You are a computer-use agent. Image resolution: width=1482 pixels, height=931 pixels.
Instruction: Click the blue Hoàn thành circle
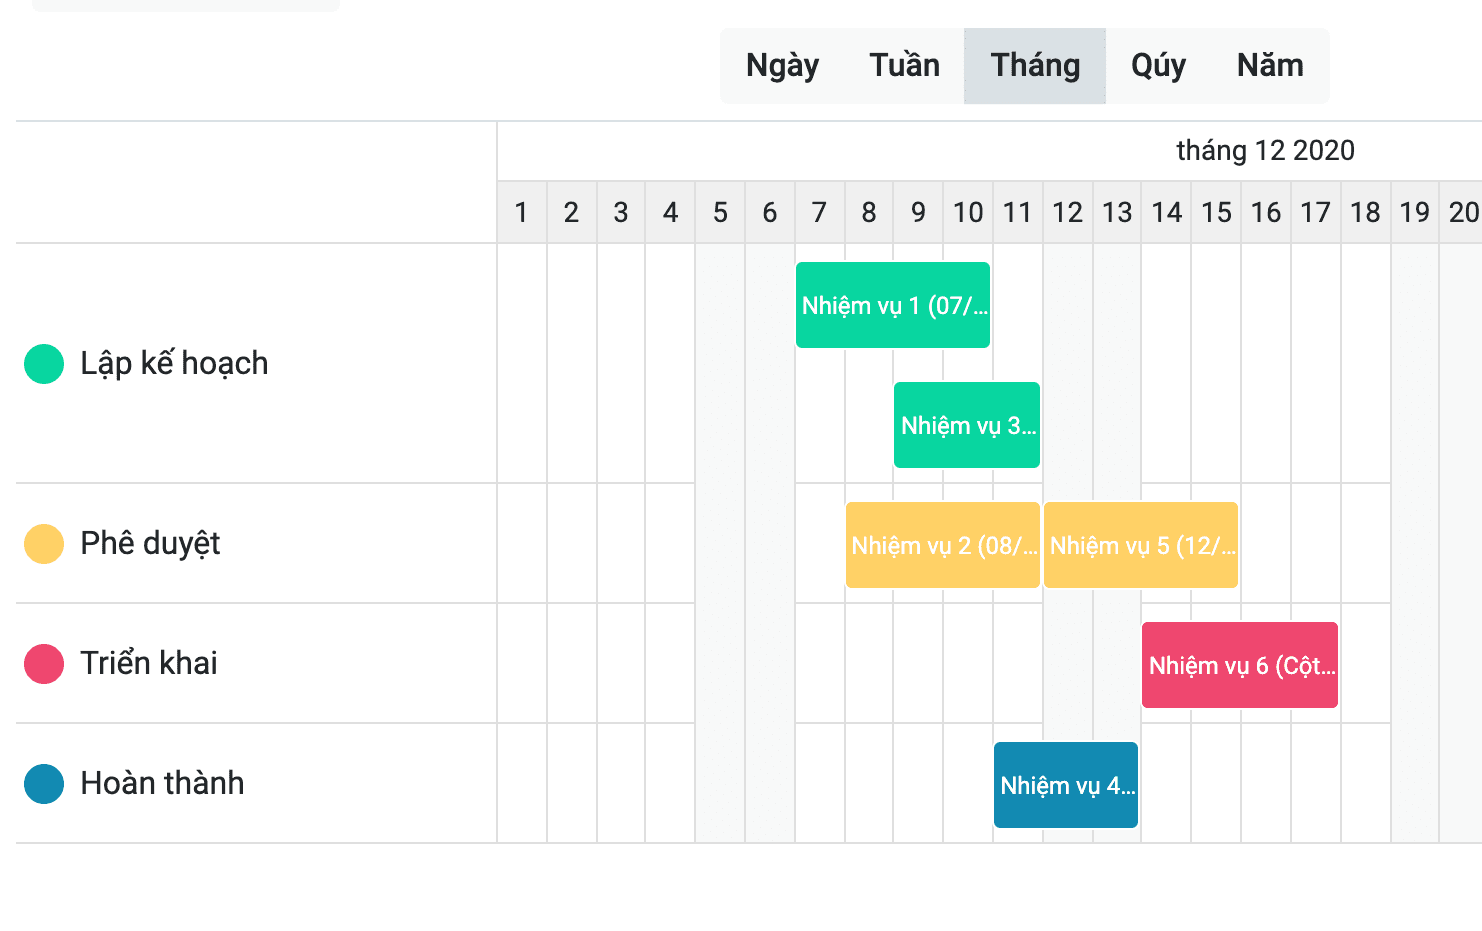click(44, 784)
